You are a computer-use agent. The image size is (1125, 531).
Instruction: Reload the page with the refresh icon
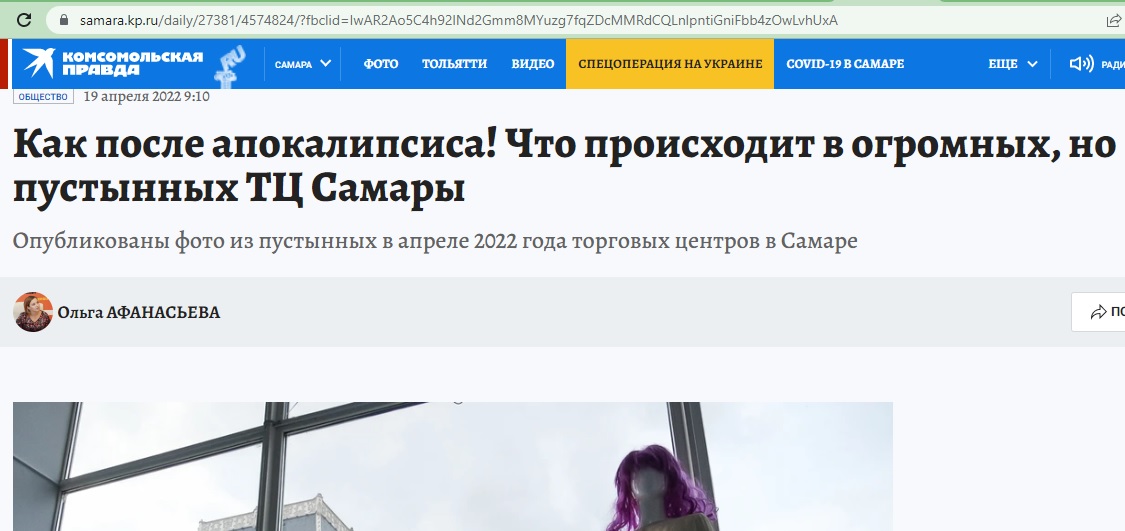[25, 20]
